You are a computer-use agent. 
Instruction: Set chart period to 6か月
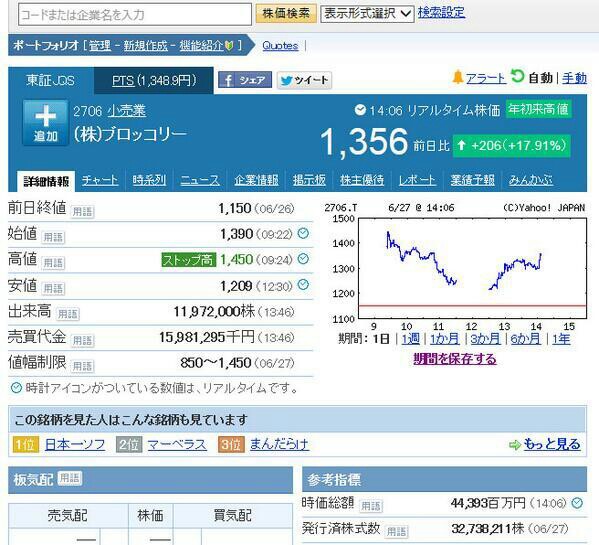pos(526,339)
